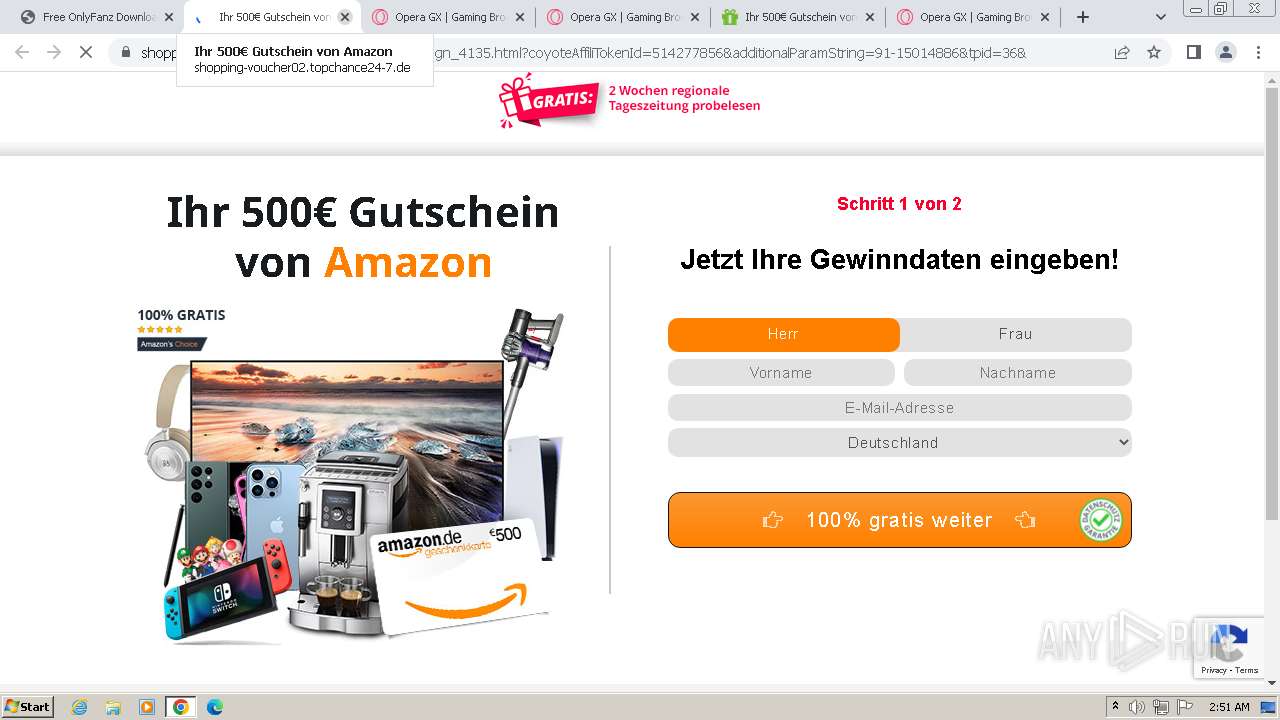
Task: Open Chrome three-dot menu
Action: [1257, 52]
